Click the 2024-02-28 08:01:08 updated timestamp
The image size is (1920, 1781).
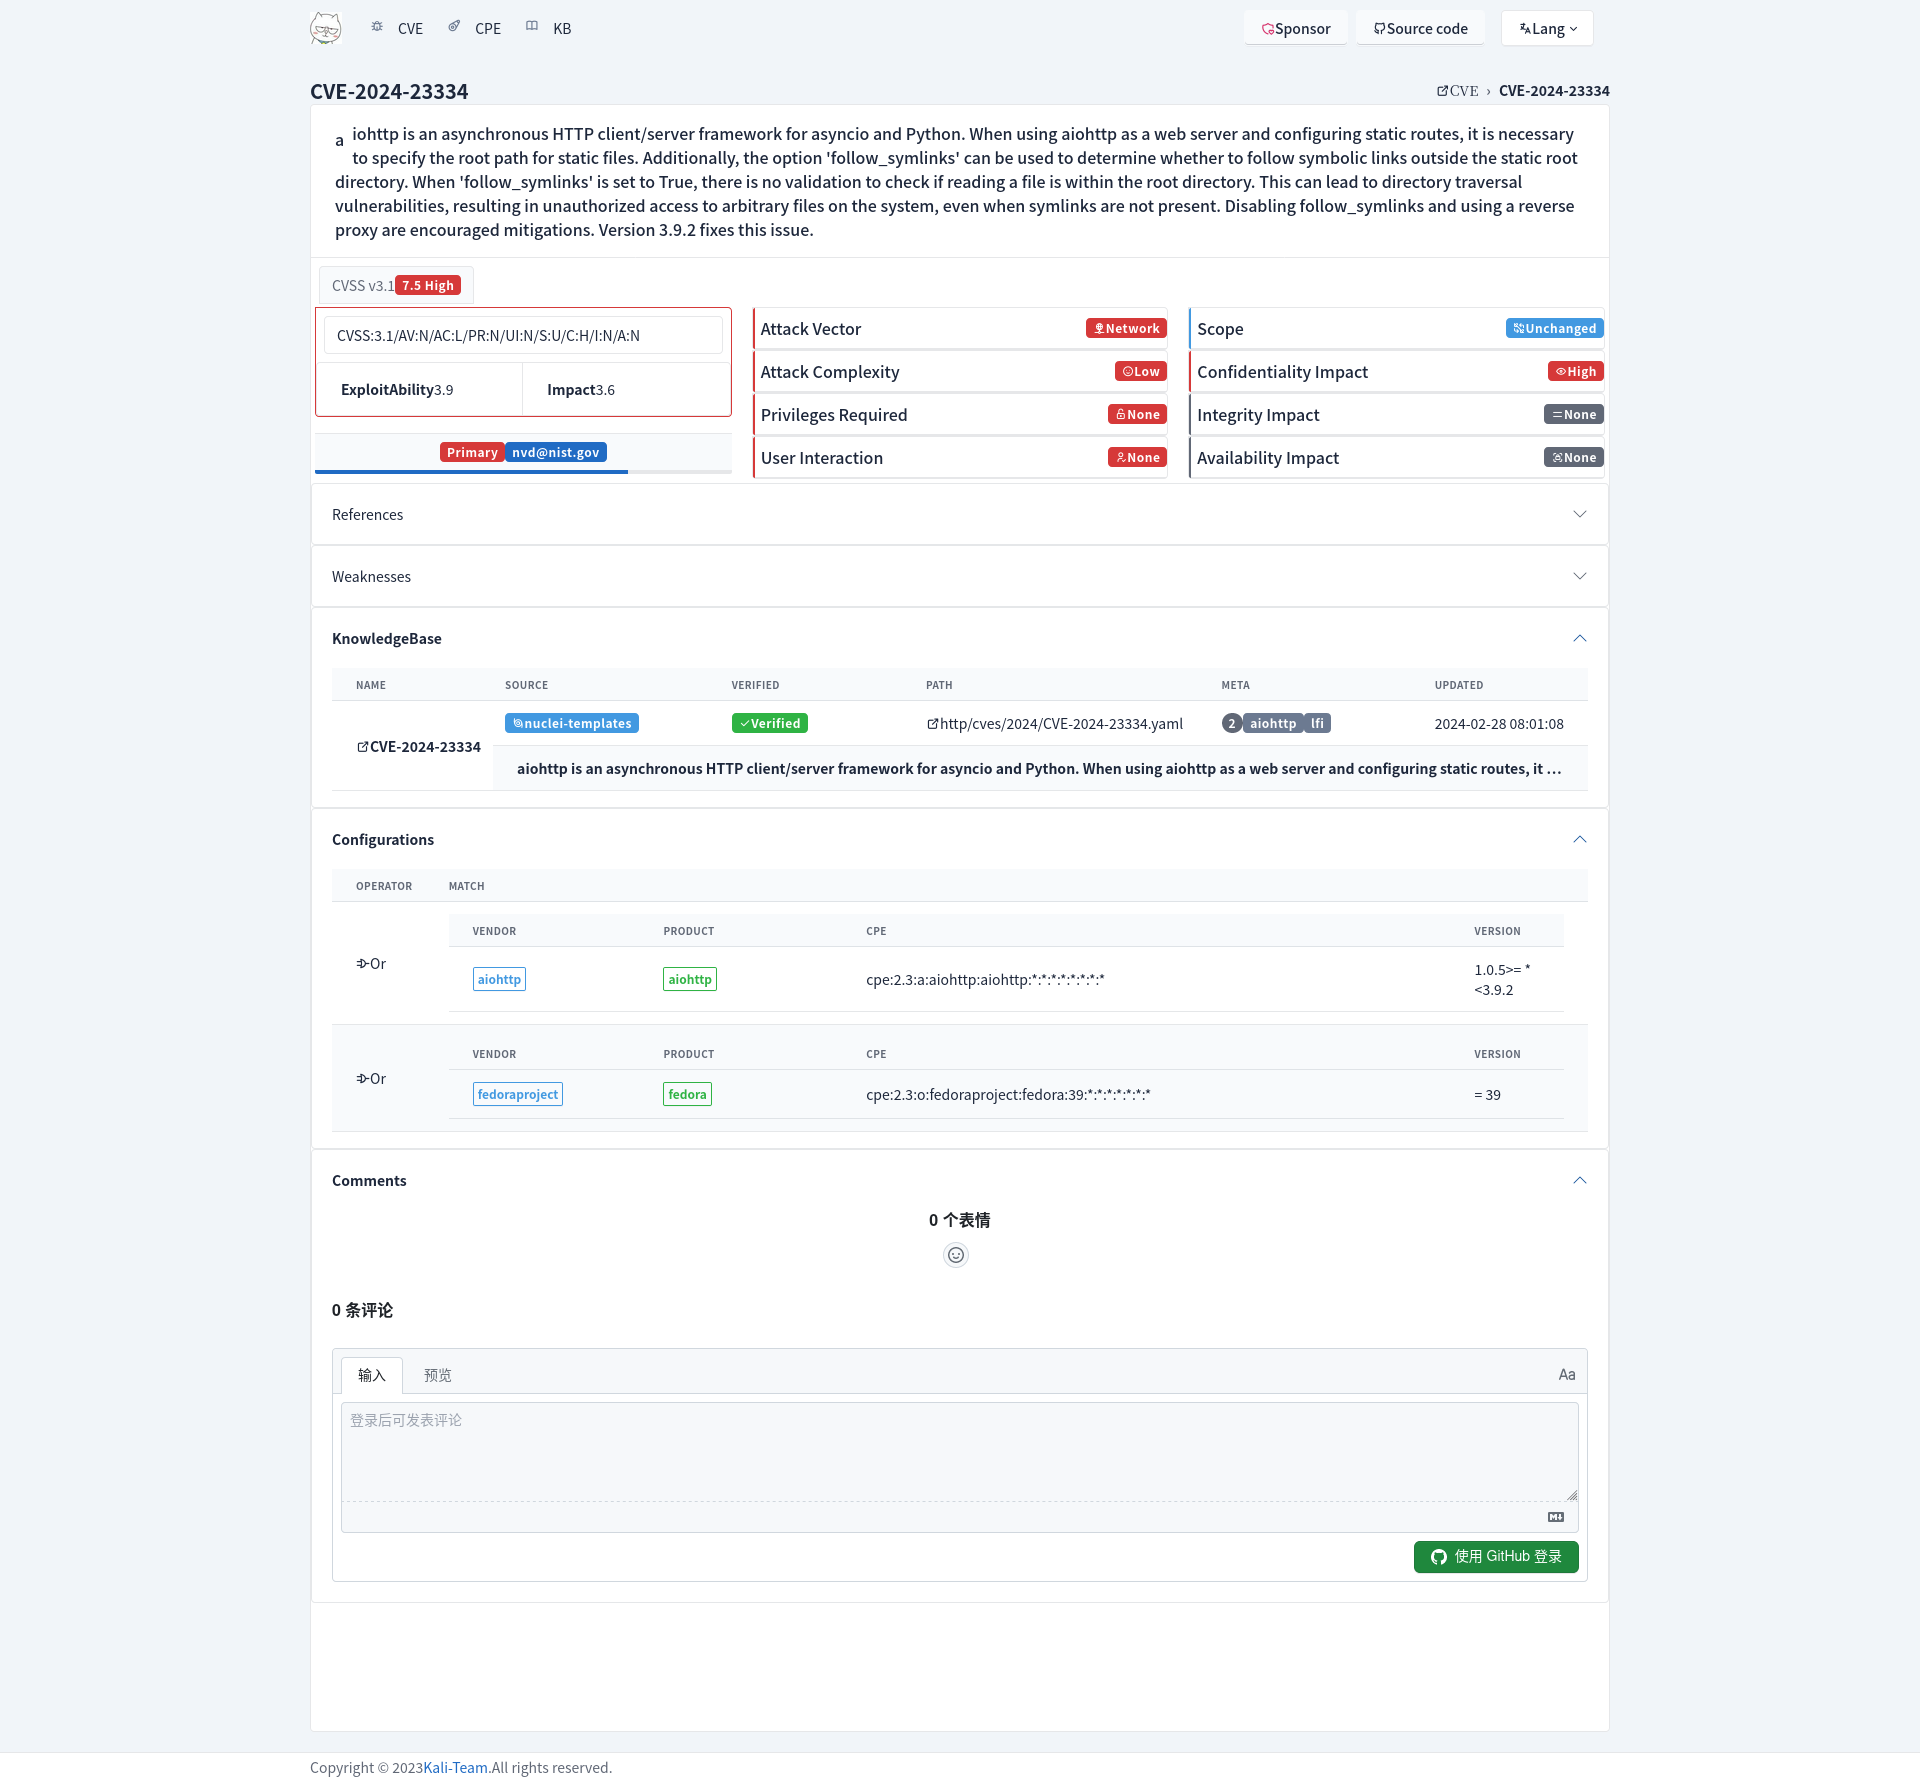[1499, 723]
